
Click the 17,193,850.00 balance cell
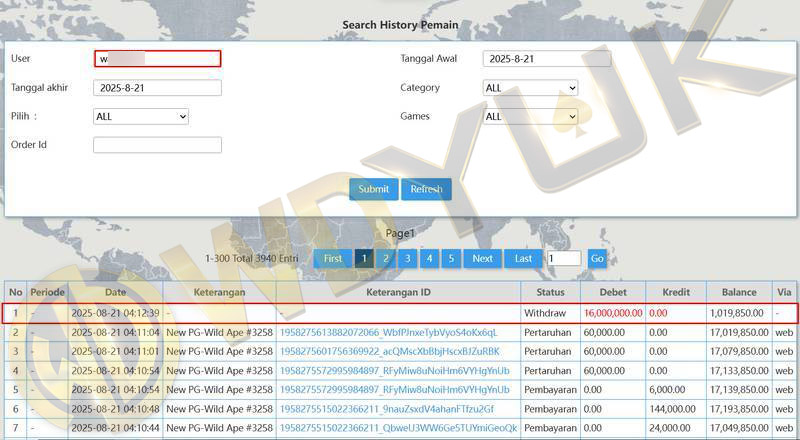click(739, 409)
